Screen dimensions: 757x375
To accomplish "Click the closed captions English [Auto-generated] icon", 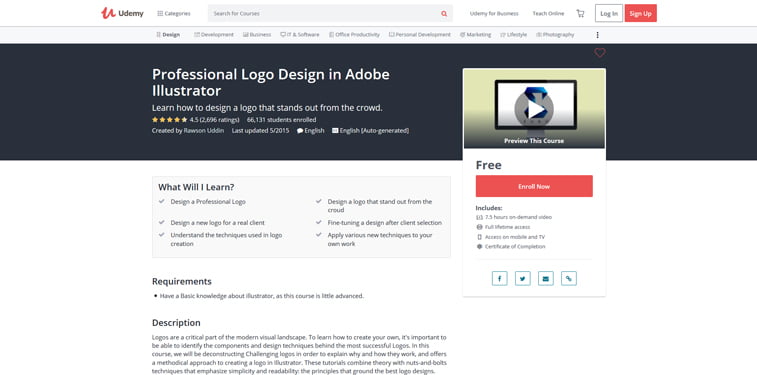I will pos(335,131).
